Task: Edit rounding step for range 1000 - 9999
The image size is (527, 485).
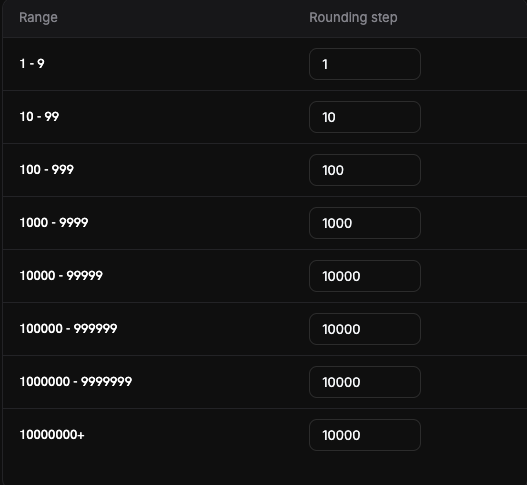Action: [x=365, y=223]
